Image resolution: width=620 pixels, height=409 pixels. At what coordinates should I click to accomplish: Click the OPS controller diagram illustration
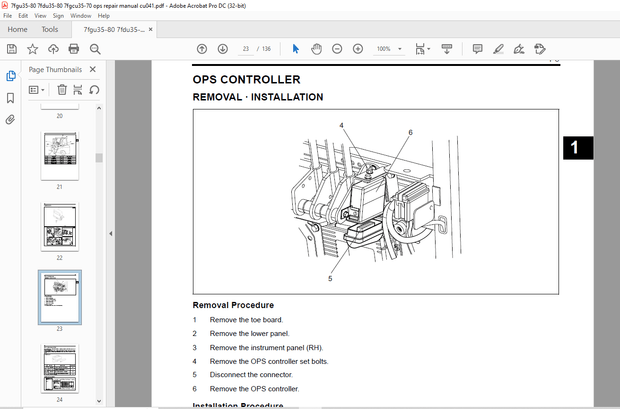click(x=376, y=202)
